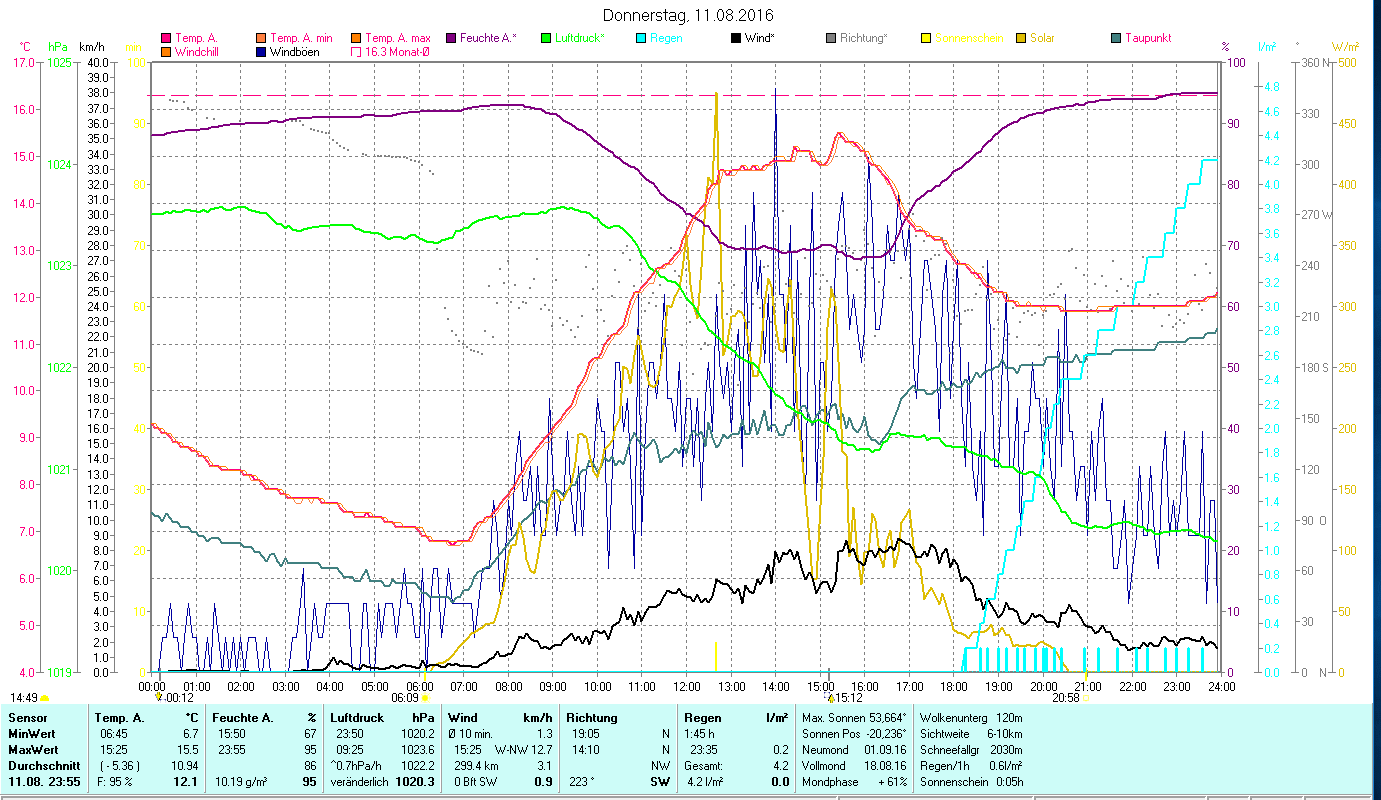This screenshot has height=800, width=1381.
Task: Click the Solar legend swatch
Action: click(x=1021, y=38)
